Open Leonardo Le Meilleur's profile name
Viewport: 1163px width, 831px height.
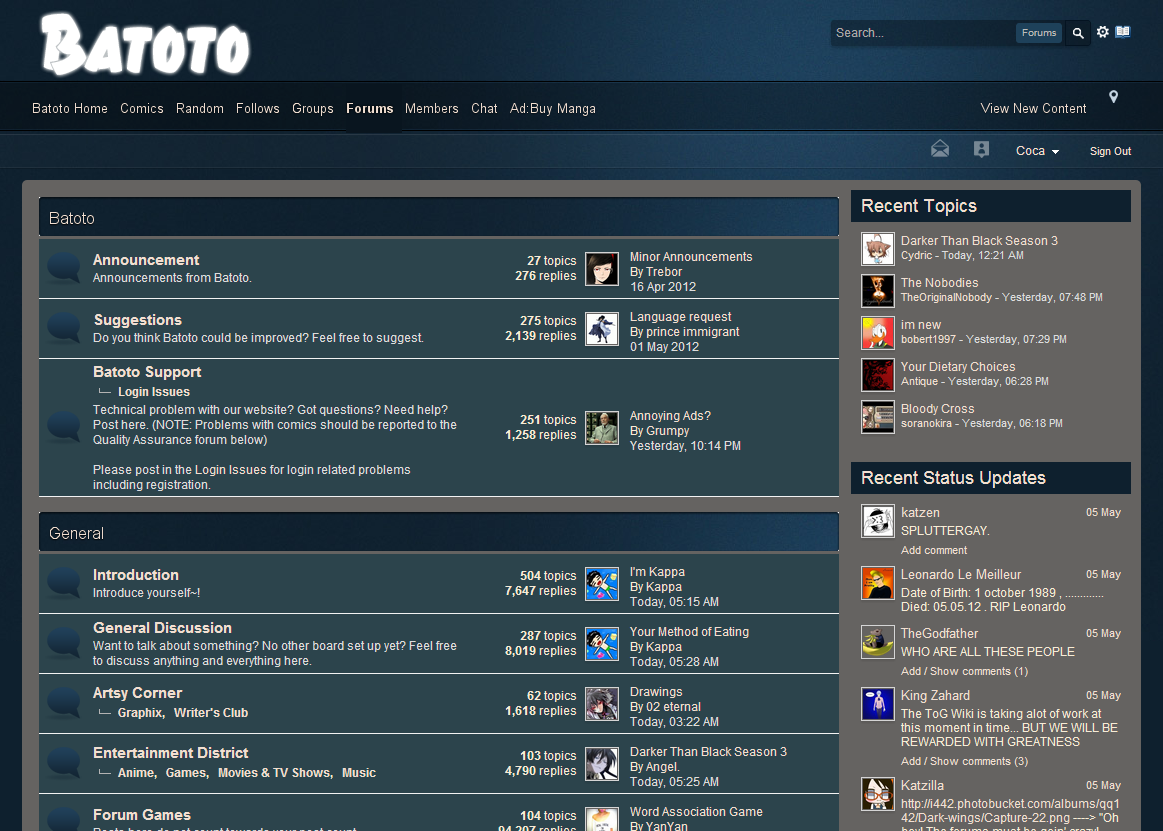pos(961,574)
